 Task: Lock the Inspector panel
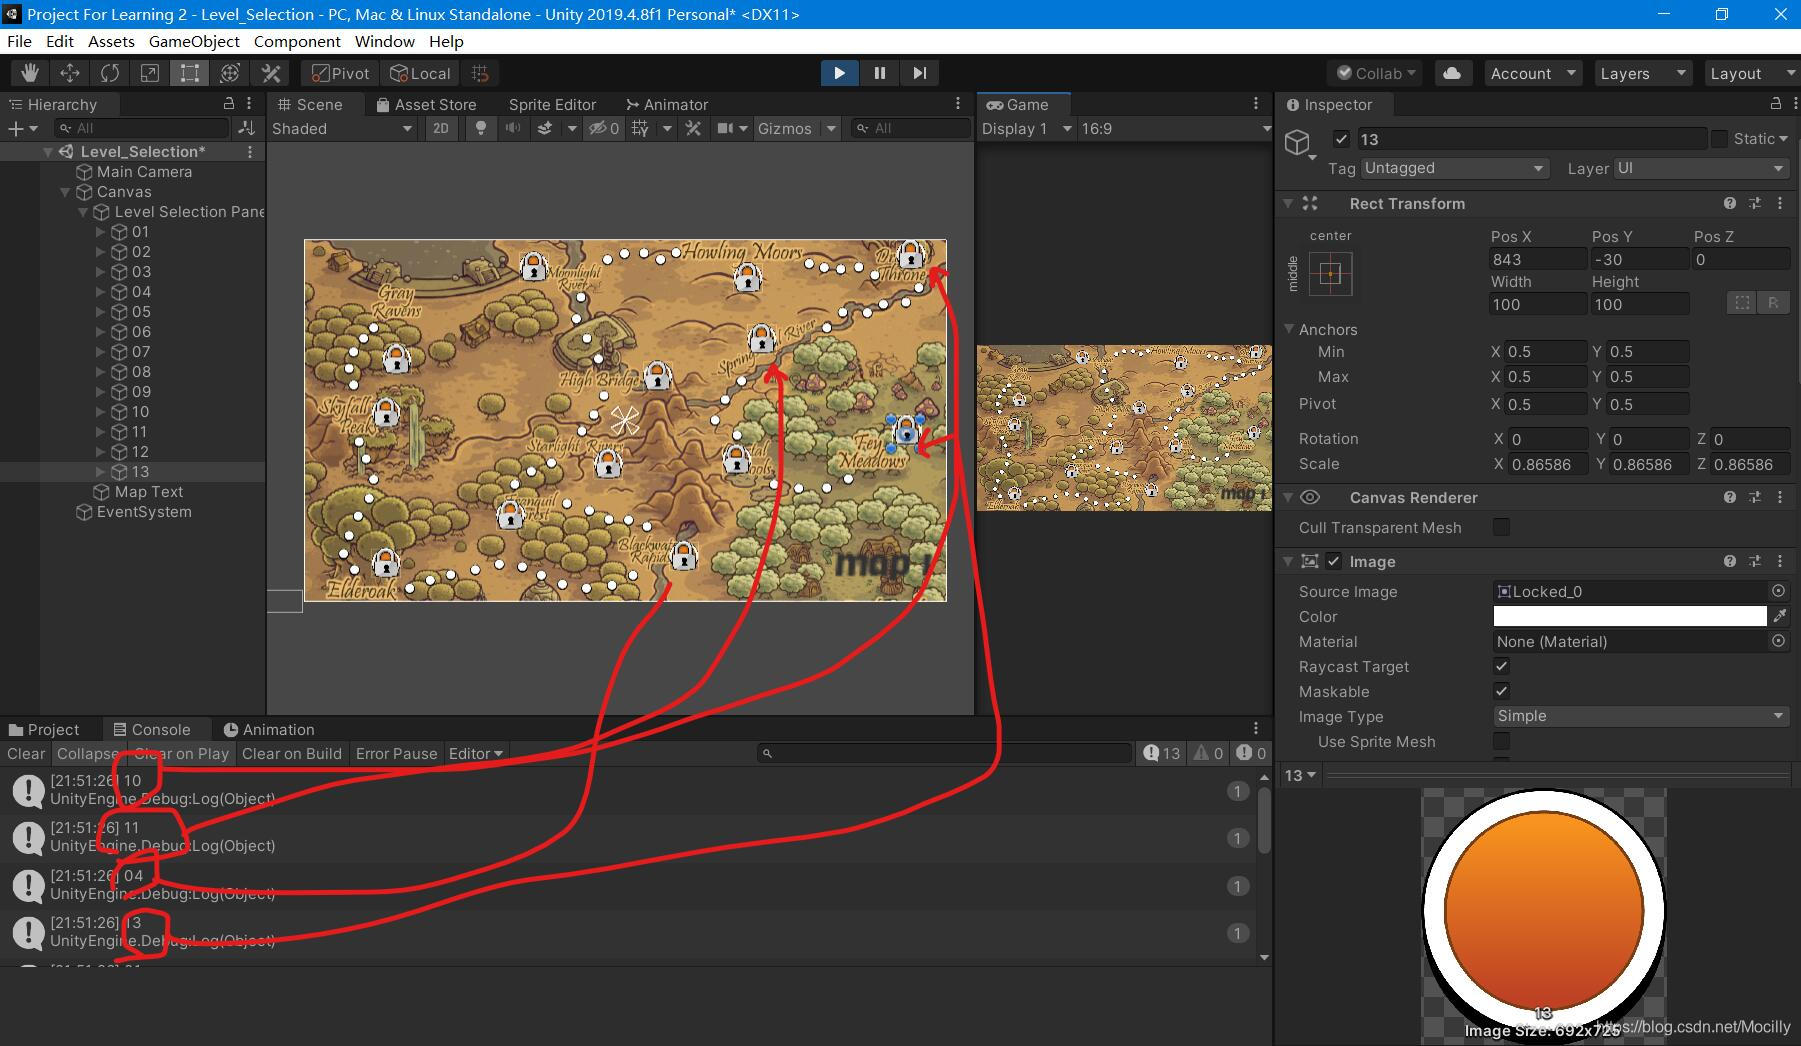pyautogui.click(x=1776, y=104)
